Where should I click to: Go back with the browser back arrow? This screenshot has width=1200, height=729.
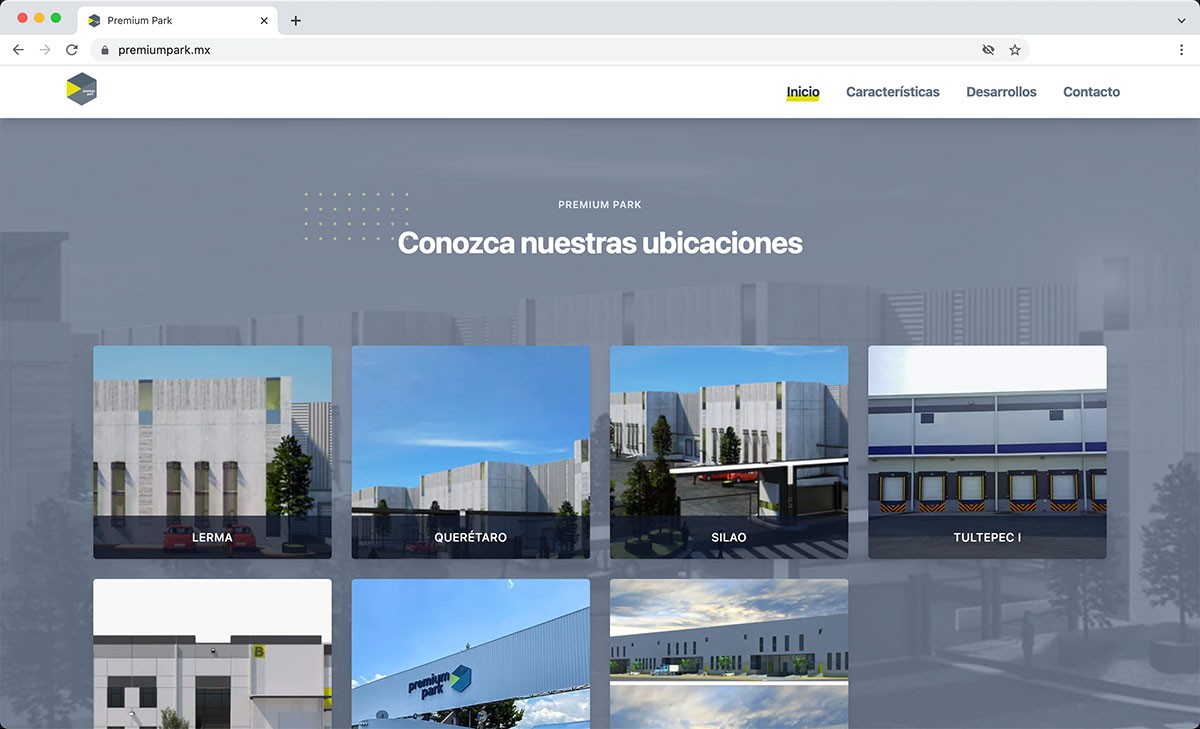tap(18, 50)
